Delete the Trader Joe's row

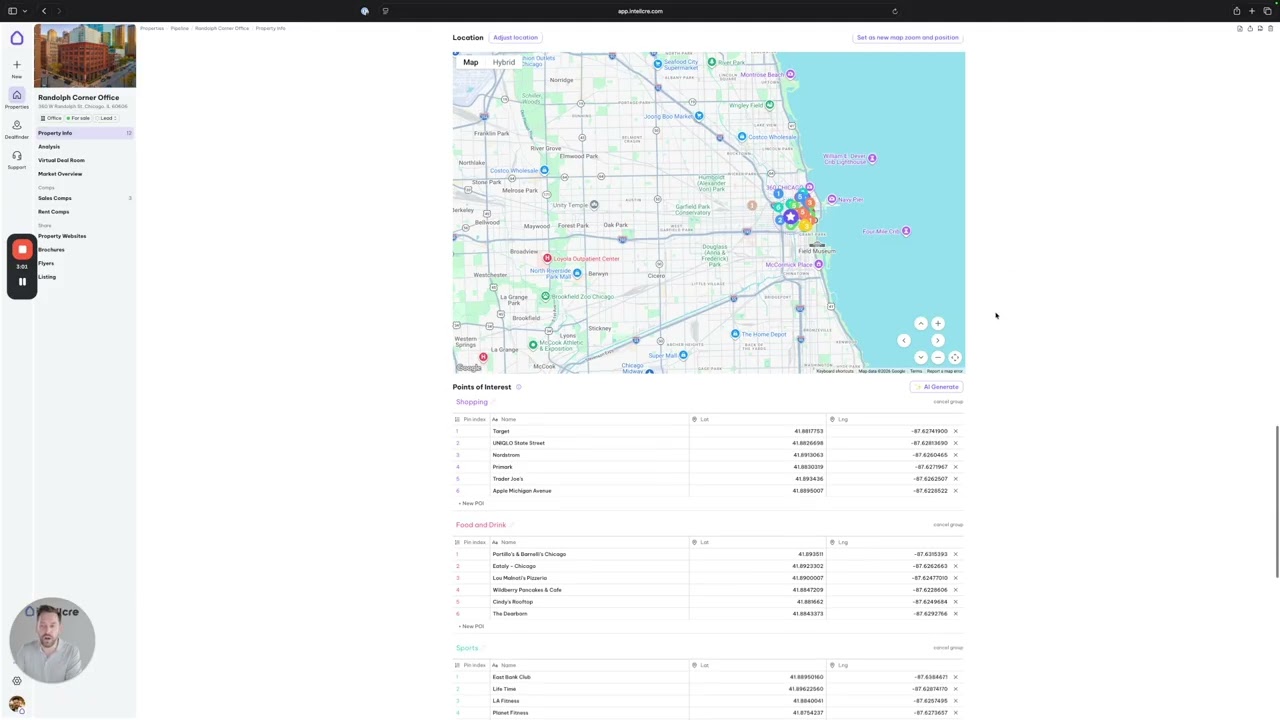(x=955, y=479)
